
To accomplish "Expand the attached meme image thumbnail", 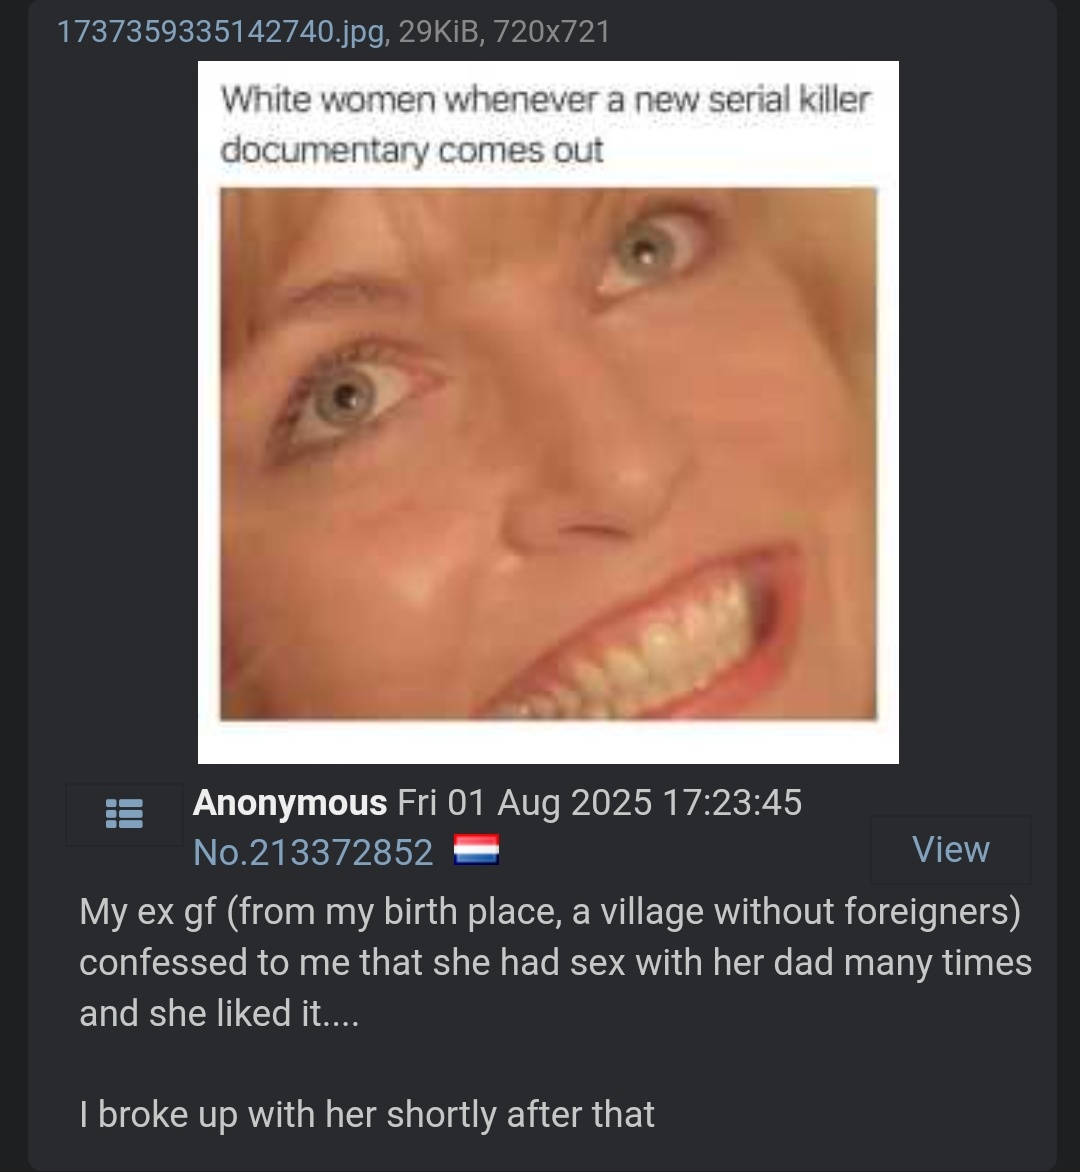I will coord(548,412).
